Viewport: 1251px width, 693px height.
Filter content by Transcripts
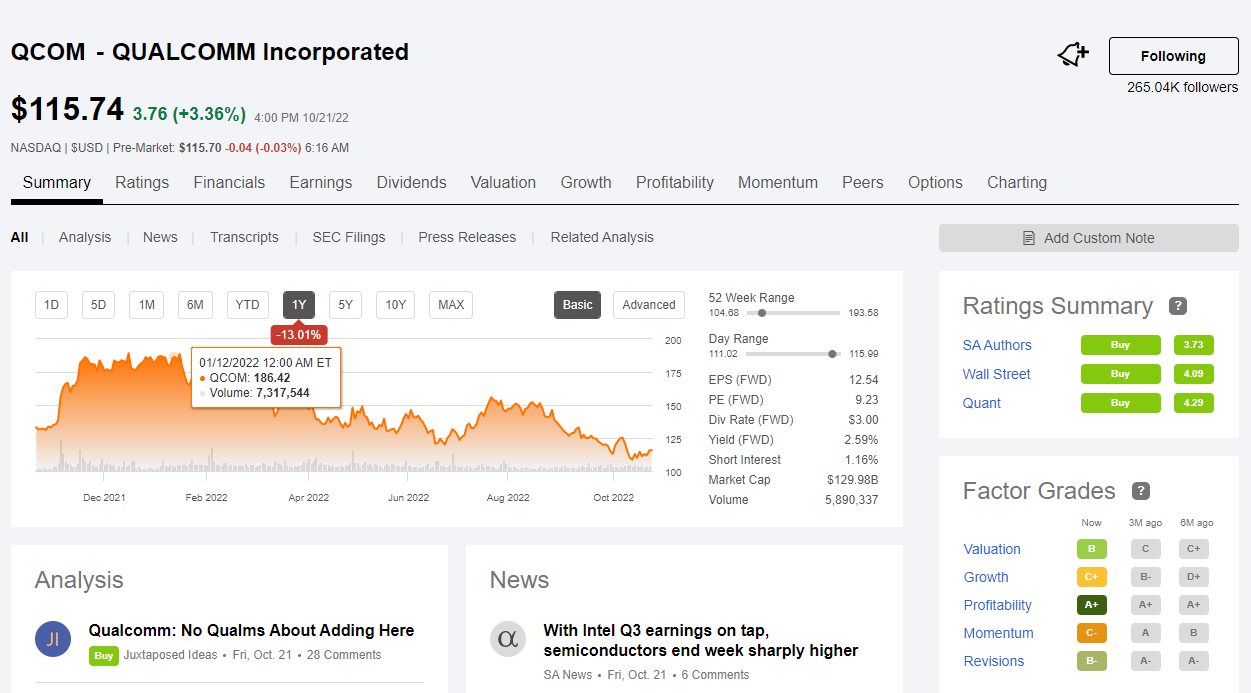click(x=244, y=237)
